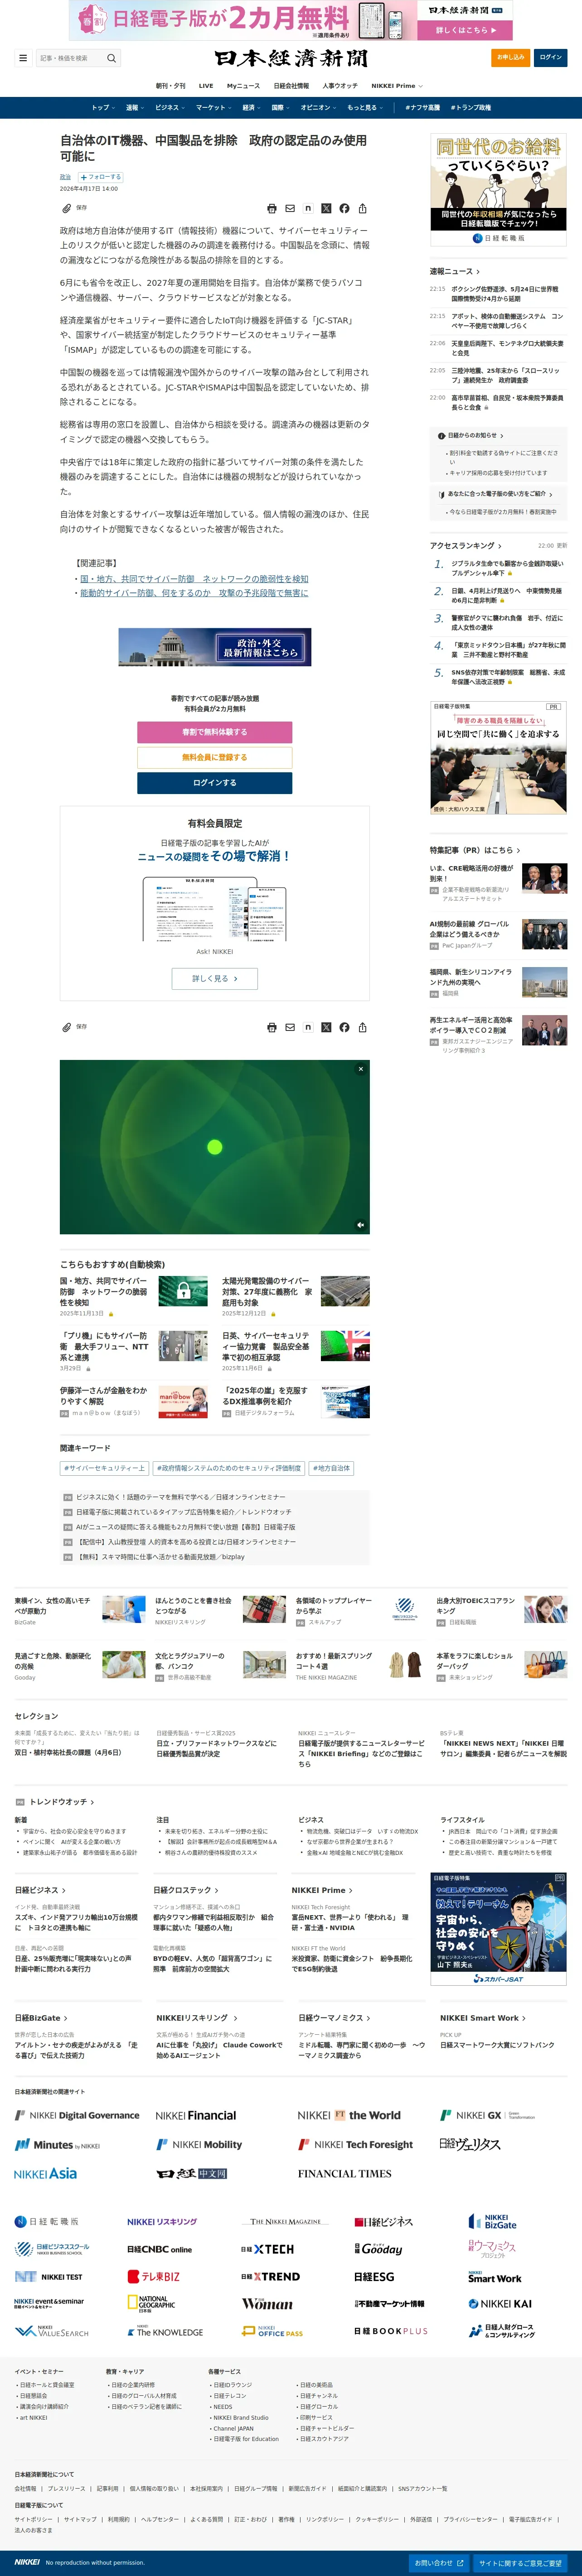Screen dimensions: 582x2576
Task: Share on note via the top n icon
Action: click(x=308, y=209)
